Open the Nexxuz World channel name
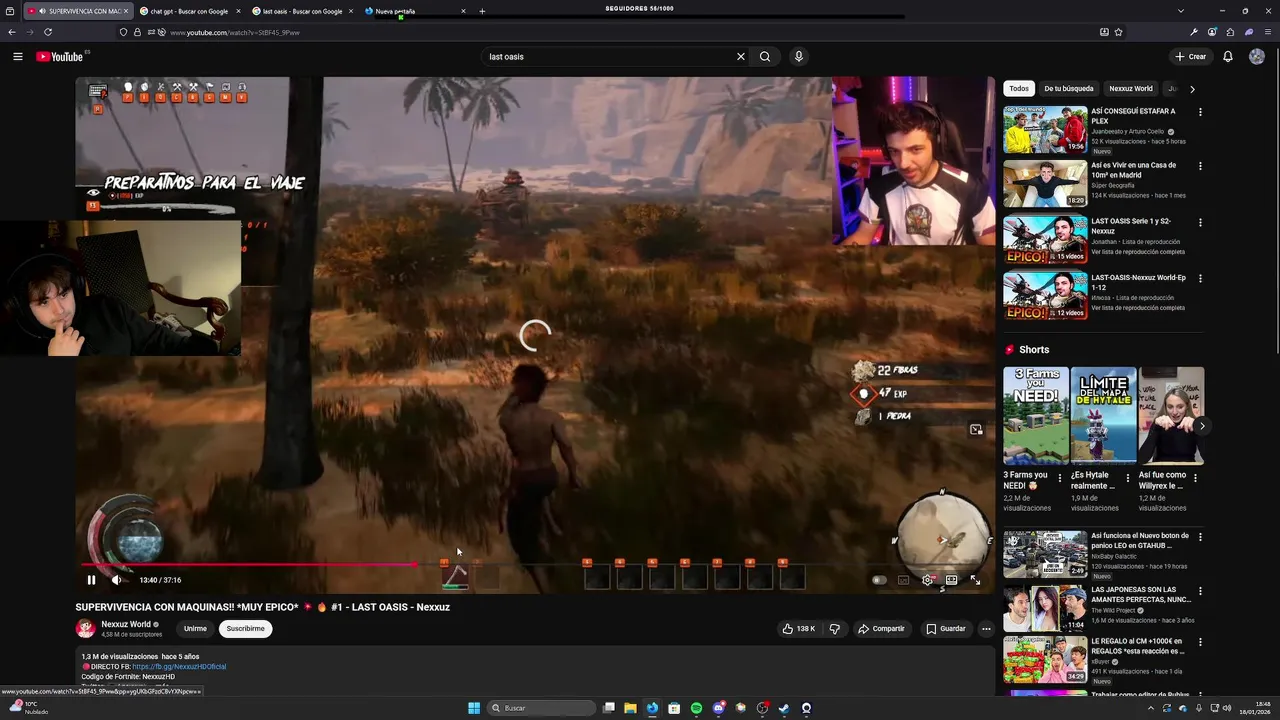 [x=126, y=624]
